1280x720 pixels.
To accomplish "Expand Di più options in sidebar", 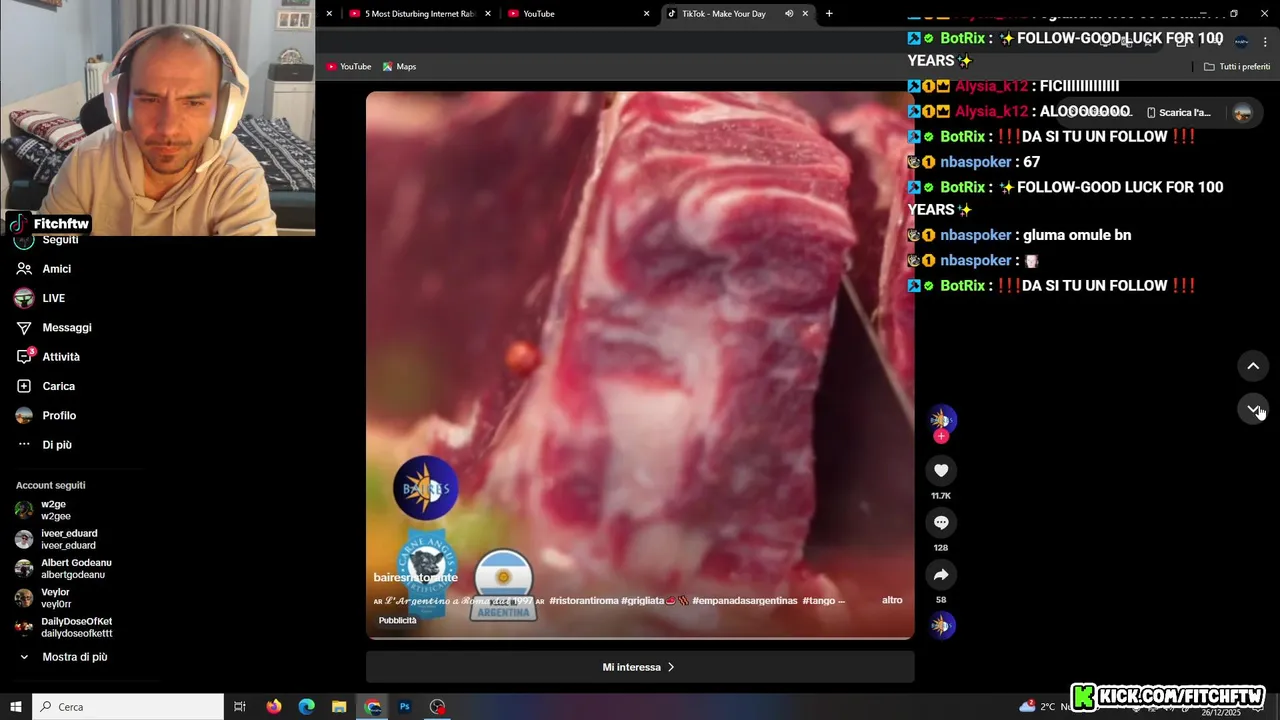I will [x=57, y=445].
